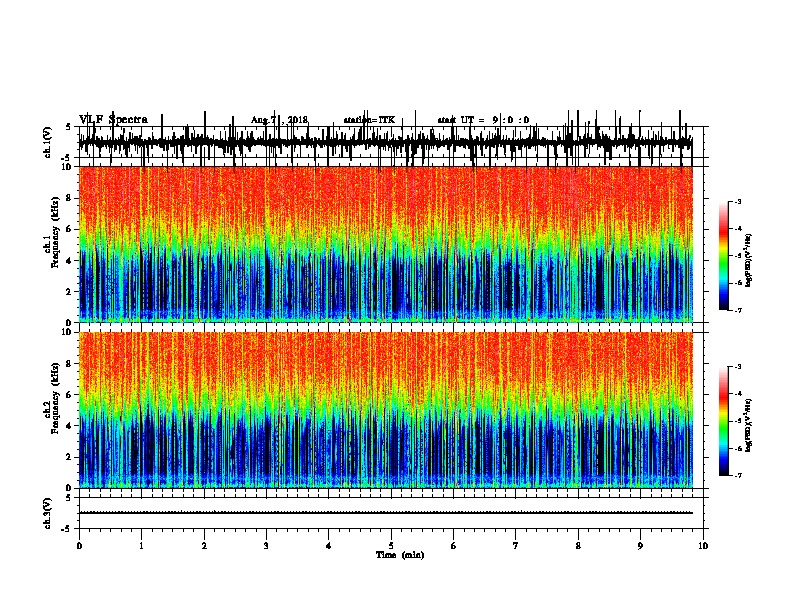Select the ch.3(V) axis label
The width and height of the screenshot is (792, 612).
point(47,513)
